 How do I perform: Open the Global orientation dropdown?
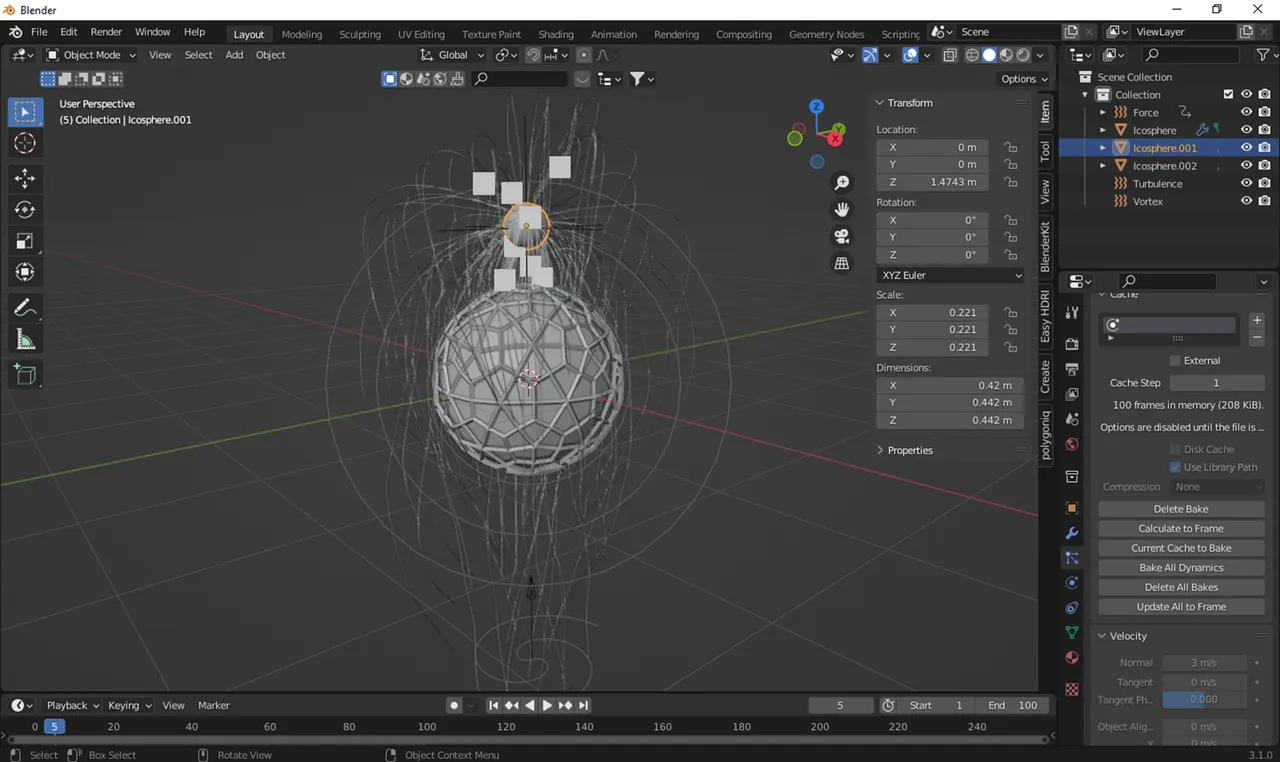[x=452, y=55]
